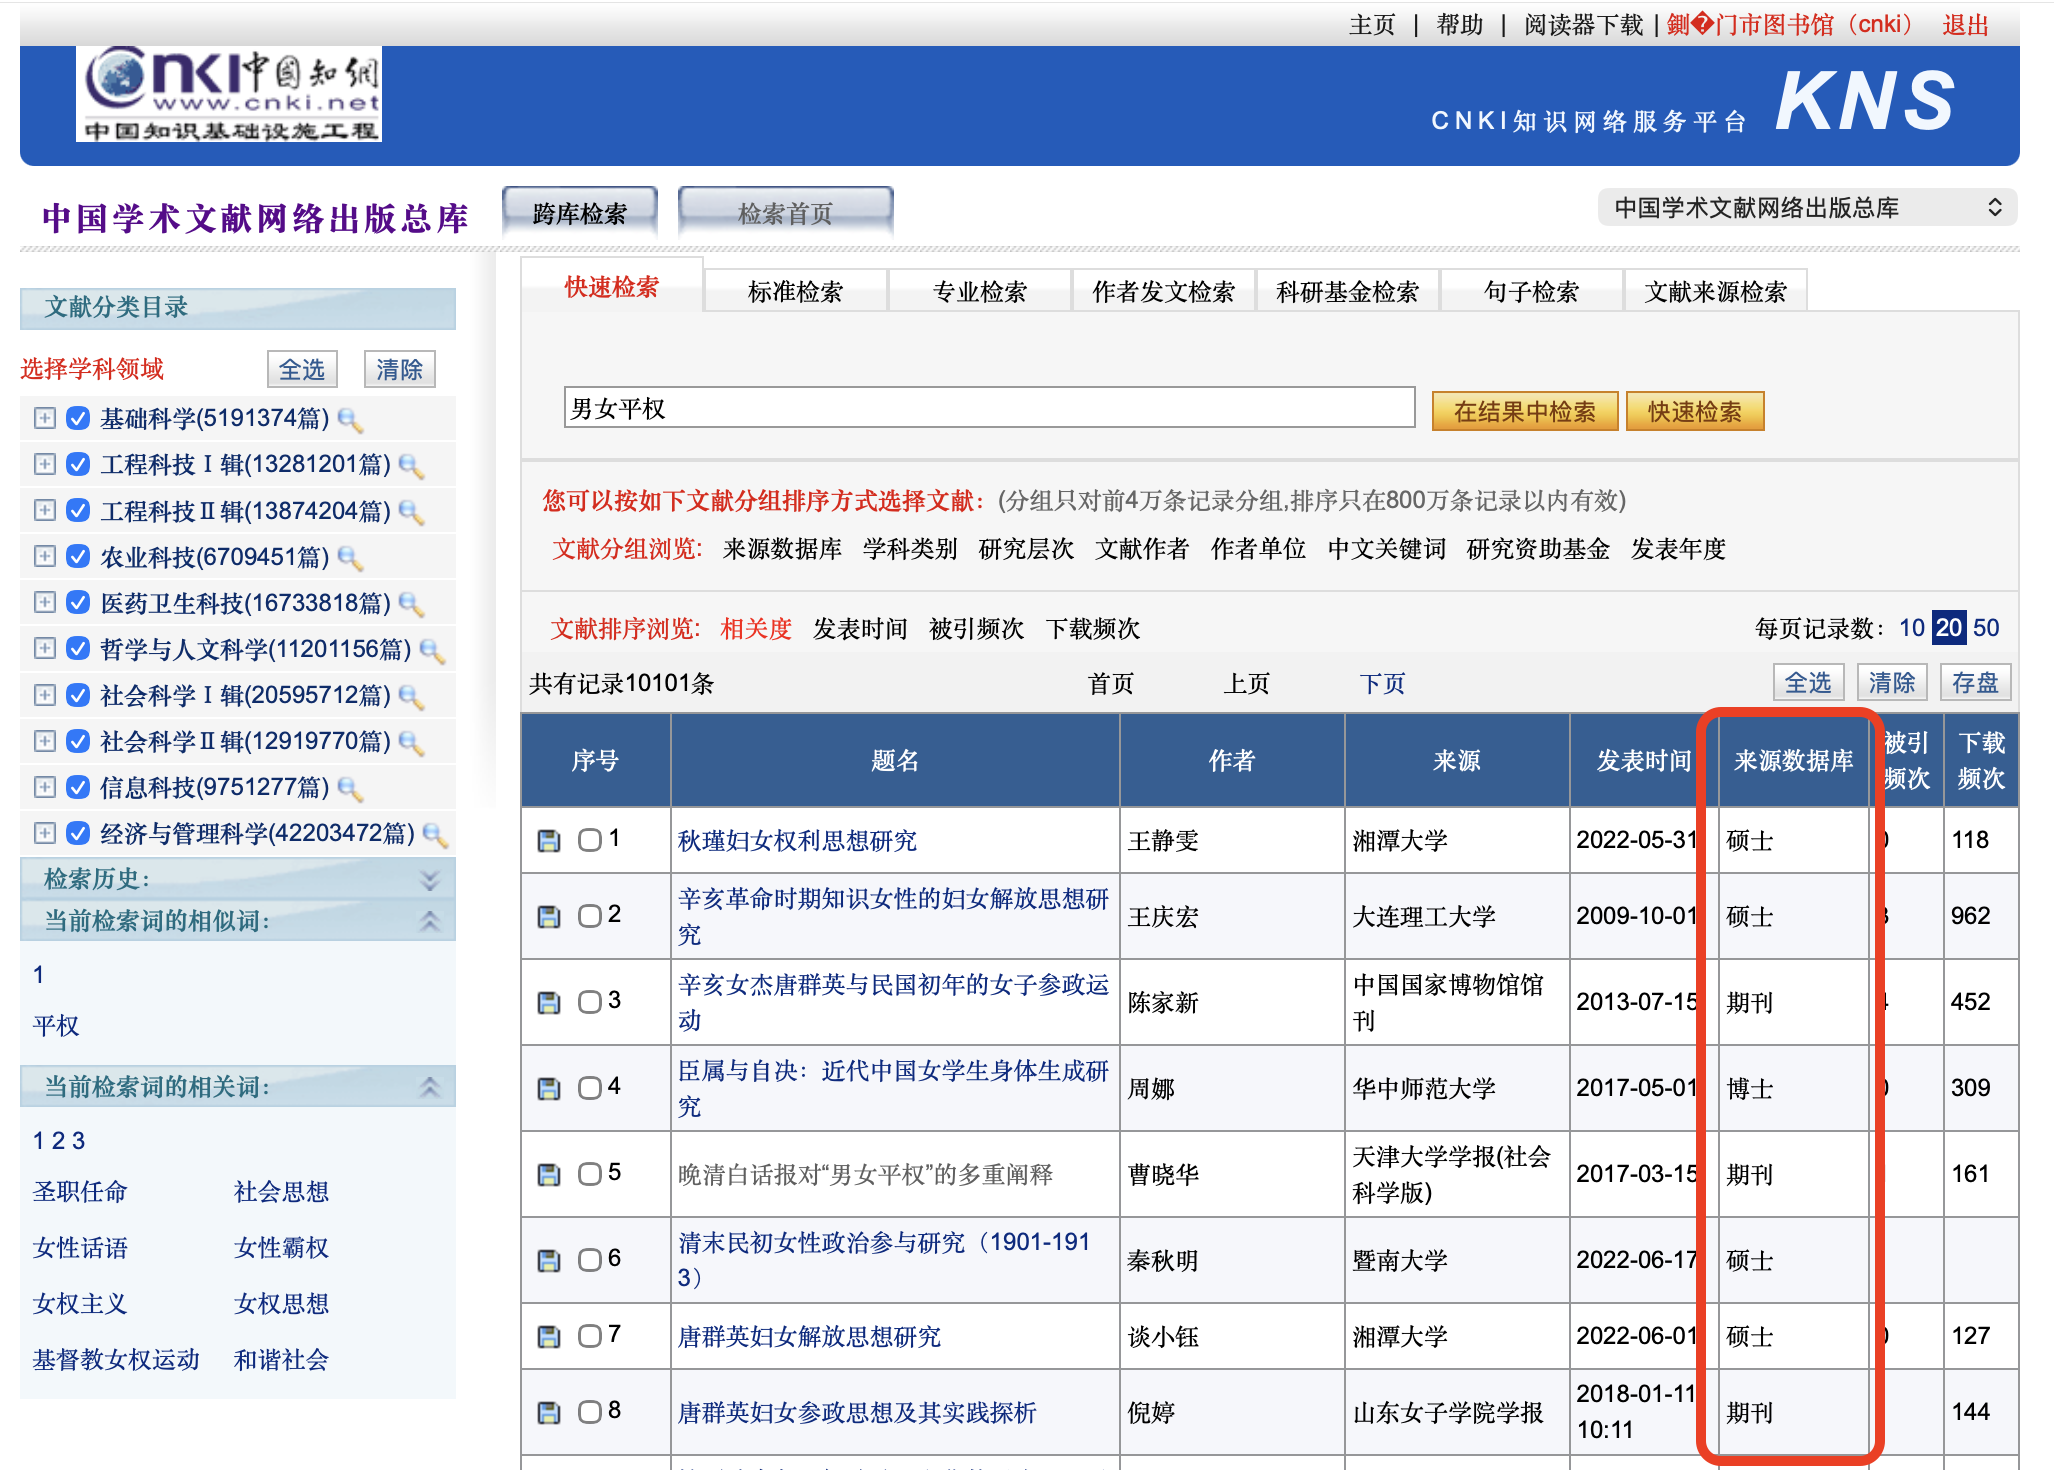Expand the 农业科技 tree node
Viewport: 2054px width, 1470px height.
[44, 556]
